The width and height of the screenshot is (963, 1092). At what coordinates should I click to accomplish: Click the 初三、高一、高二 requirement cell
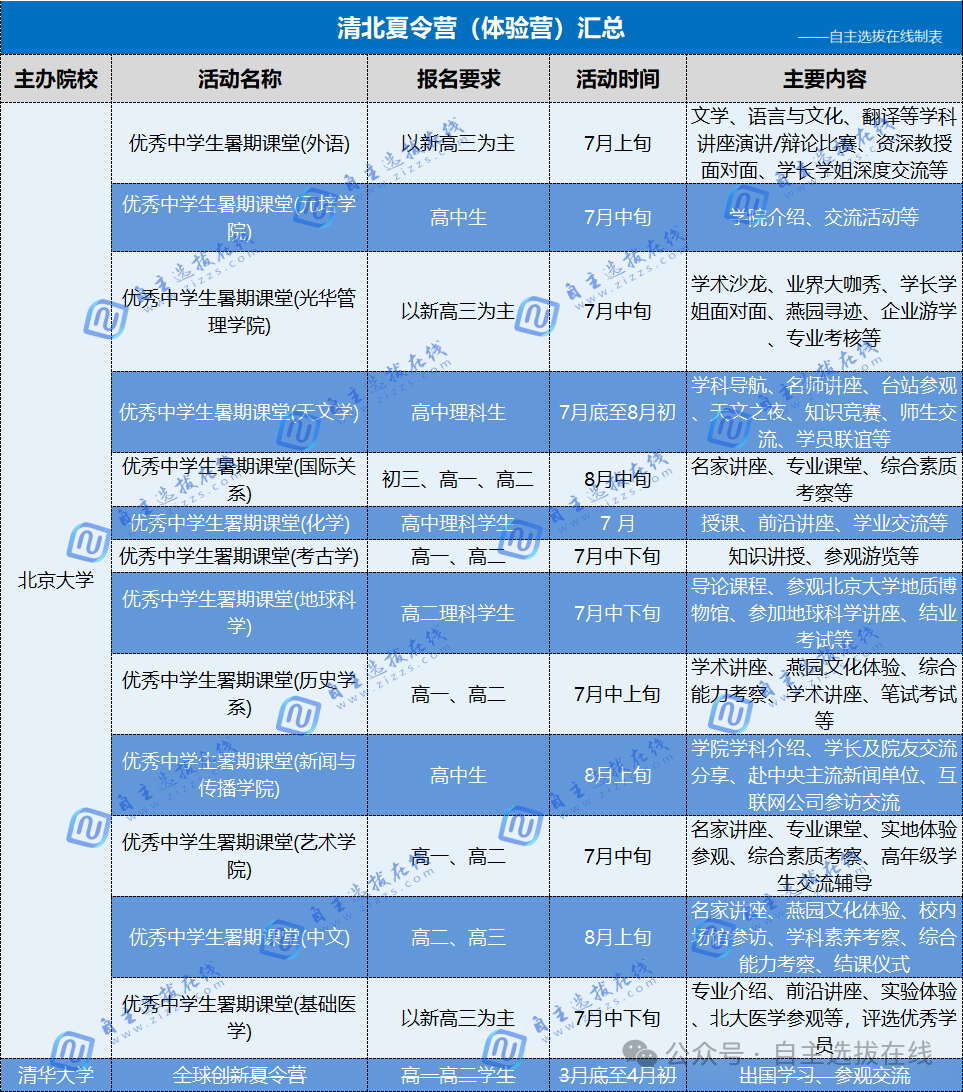pyautogui.click(x=458, y=479)
